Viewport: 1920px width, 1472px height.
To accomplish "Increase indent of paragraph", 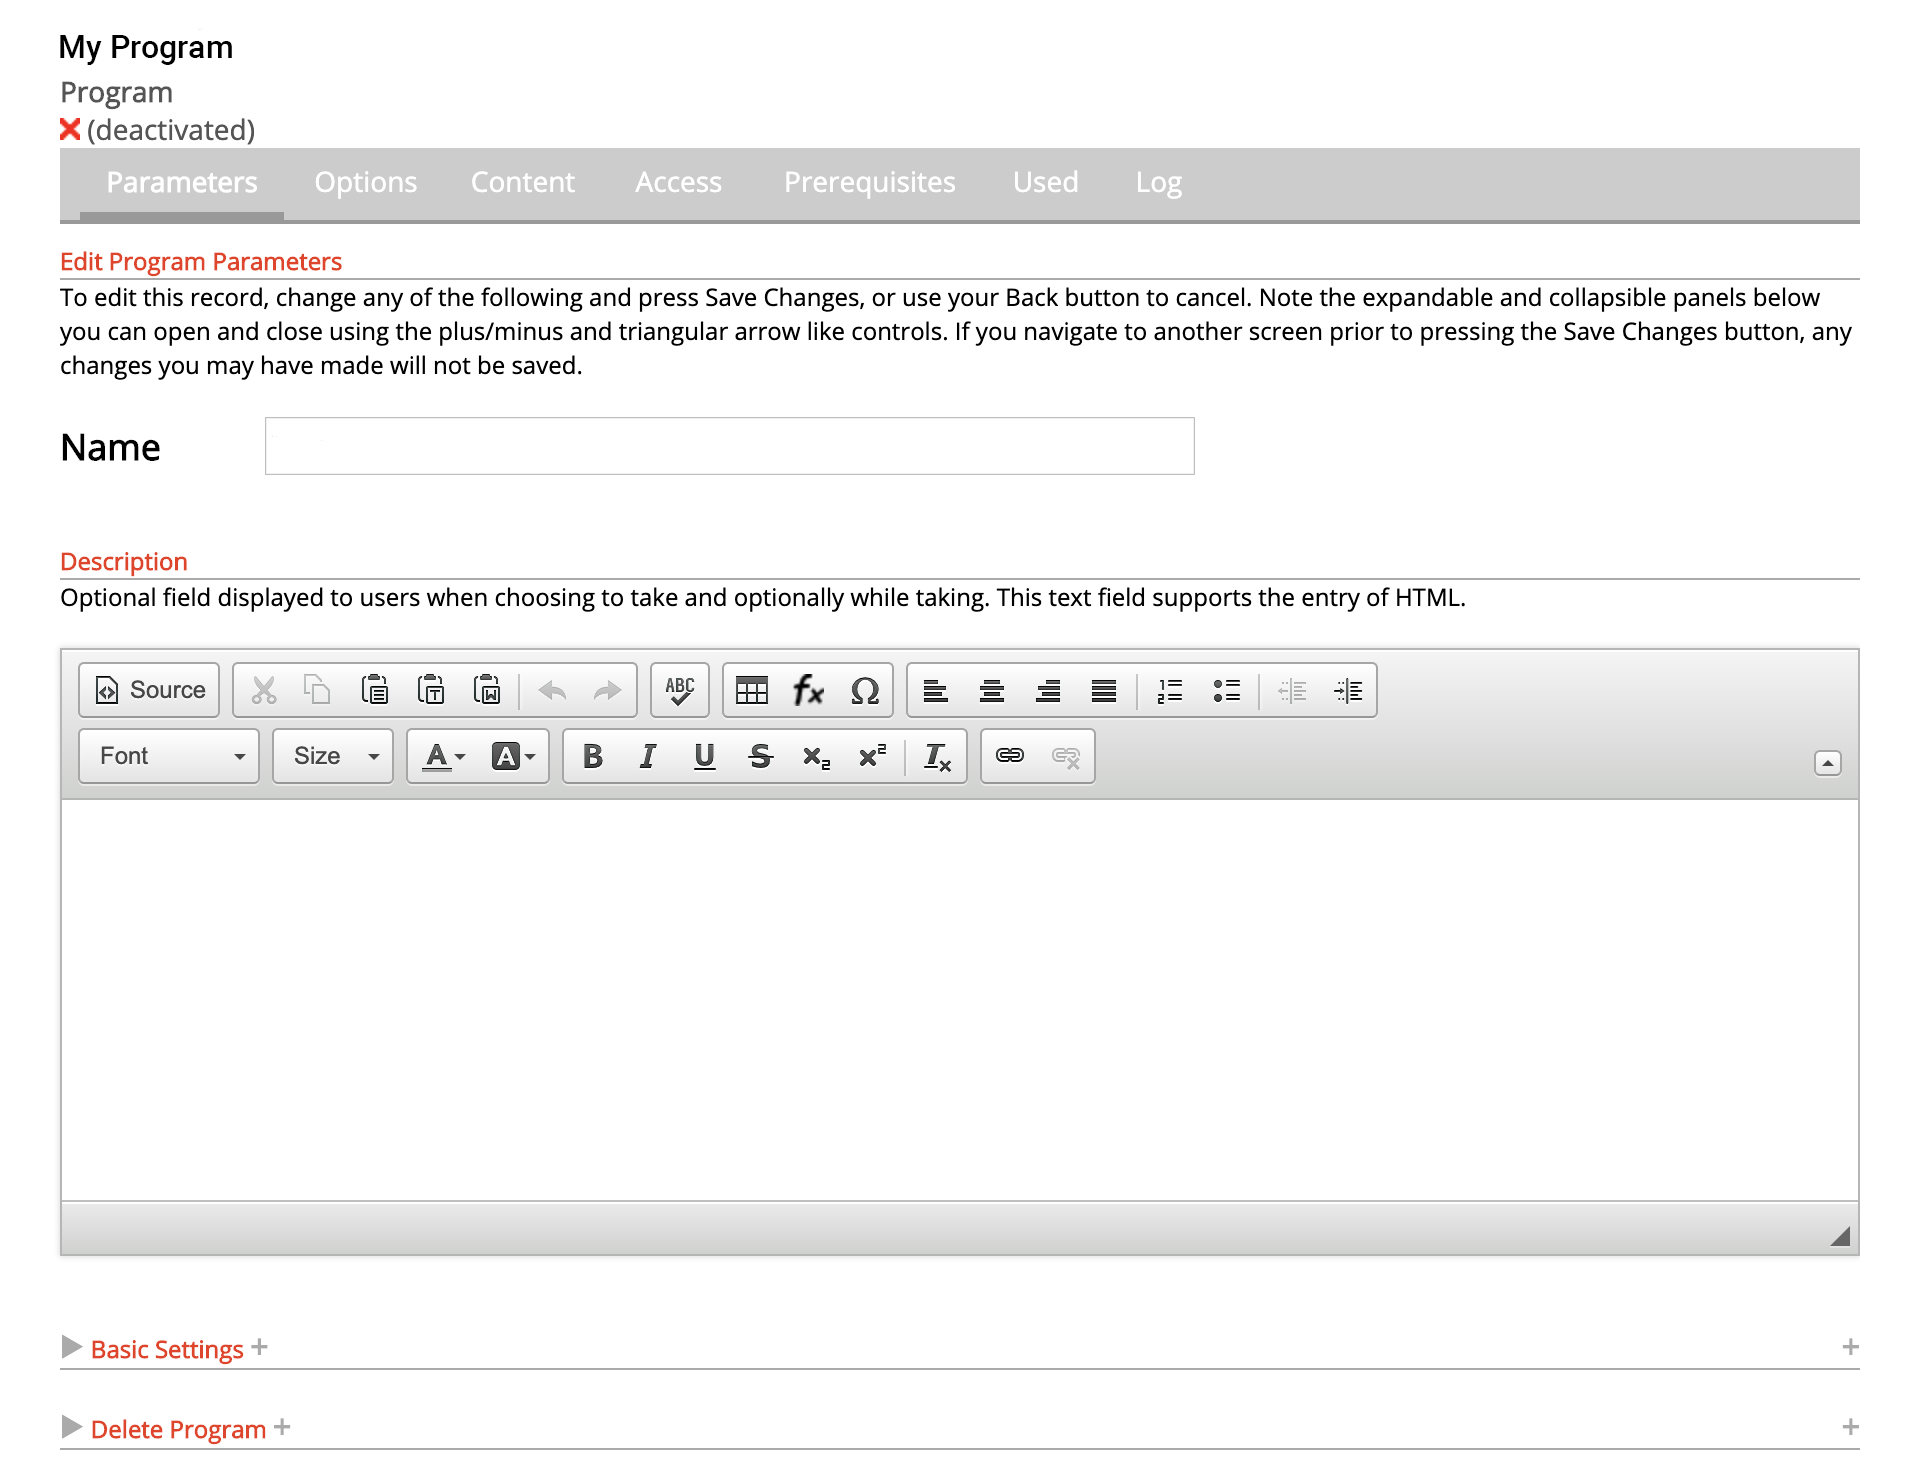I will 1348,690.
